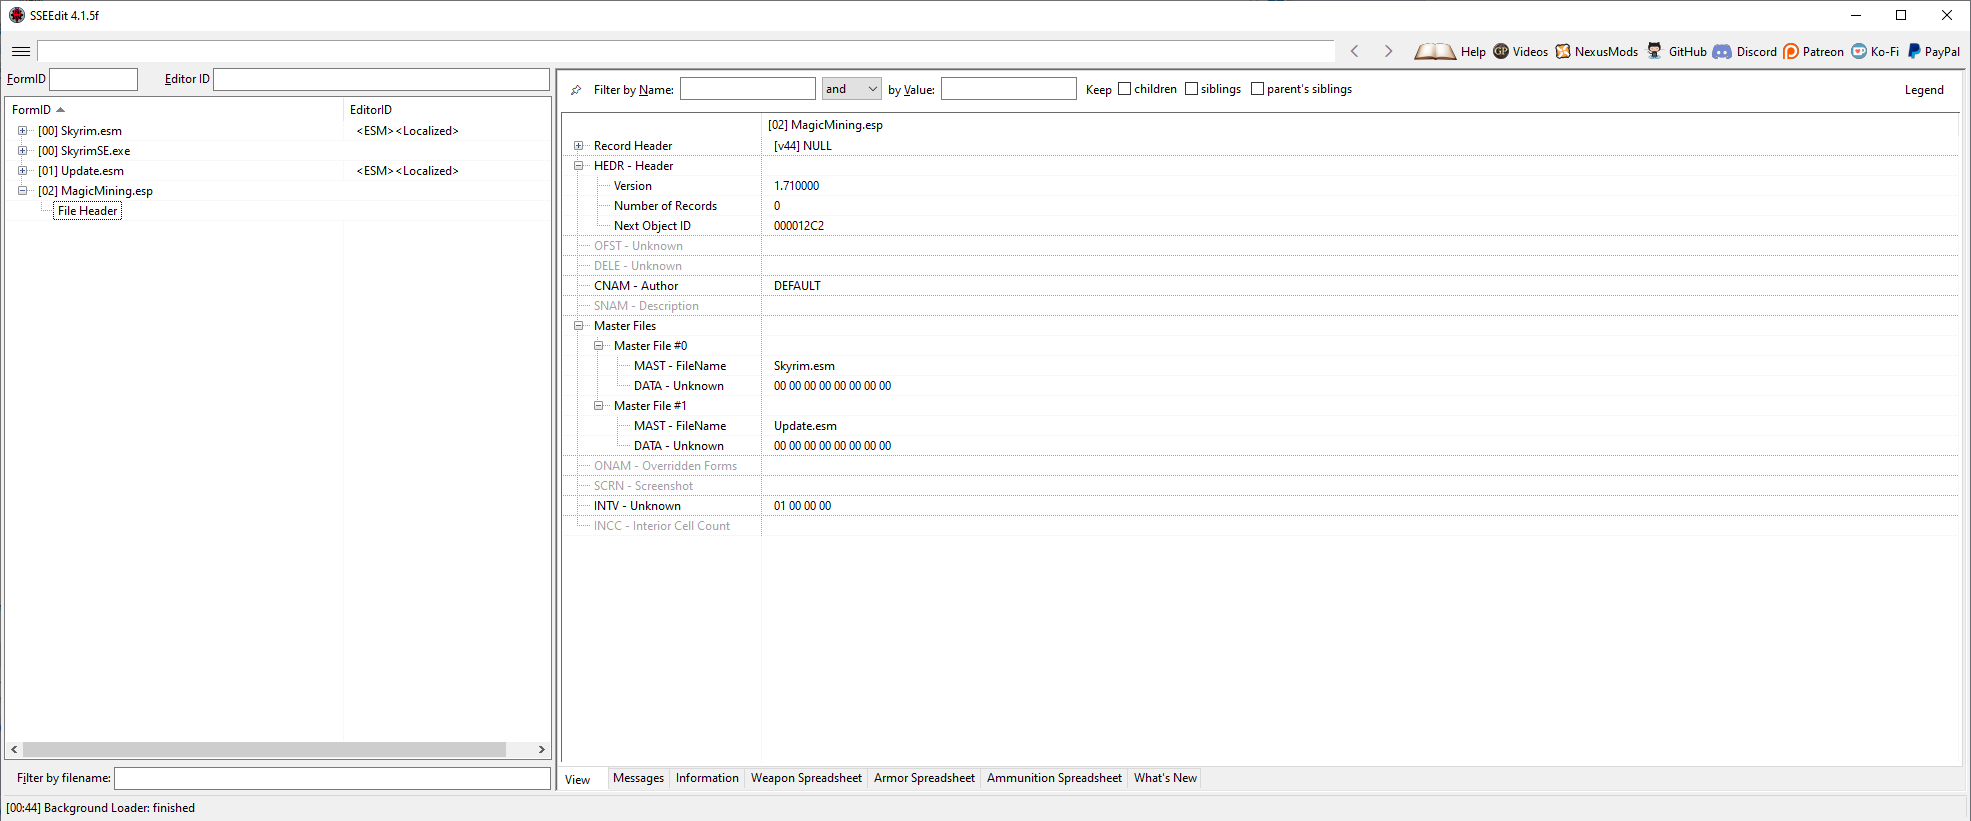Screen dimensions: 1971x821
Task: Open the hamburger main menu
Action: pos(21,51)
